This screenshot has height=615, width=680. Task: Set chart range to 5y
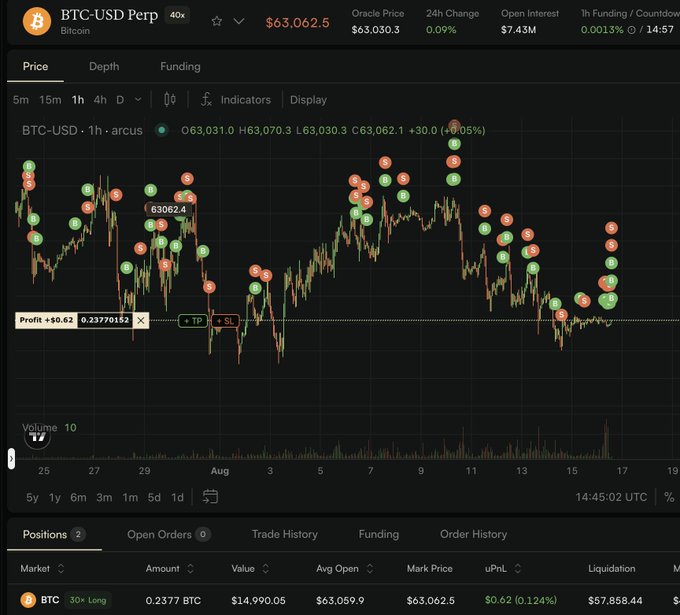(x=32, y=497)
